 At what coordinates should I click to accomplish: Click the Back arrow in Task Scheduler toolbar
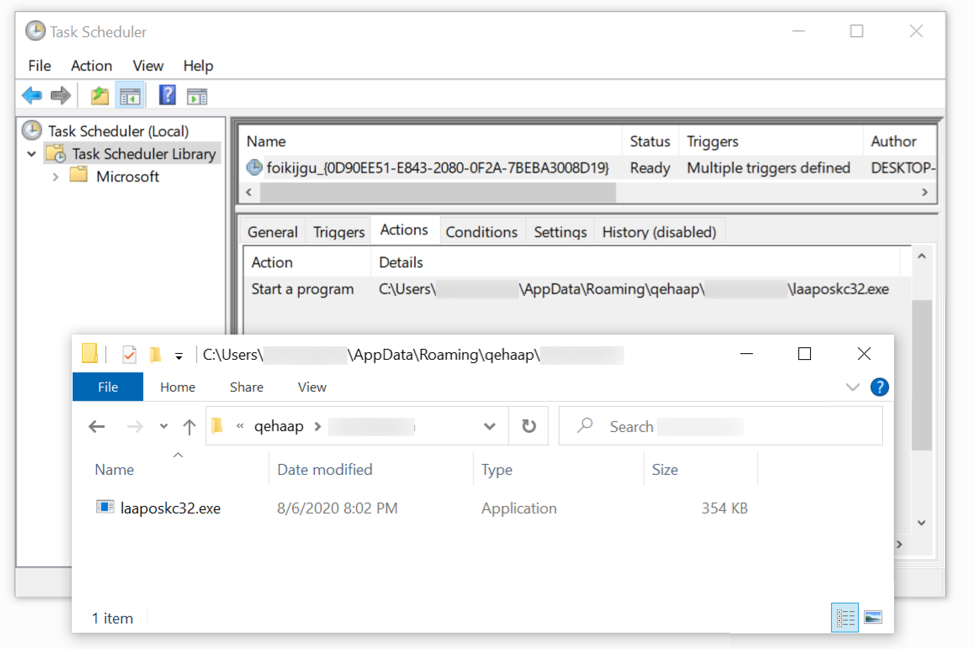pos(32,96)
